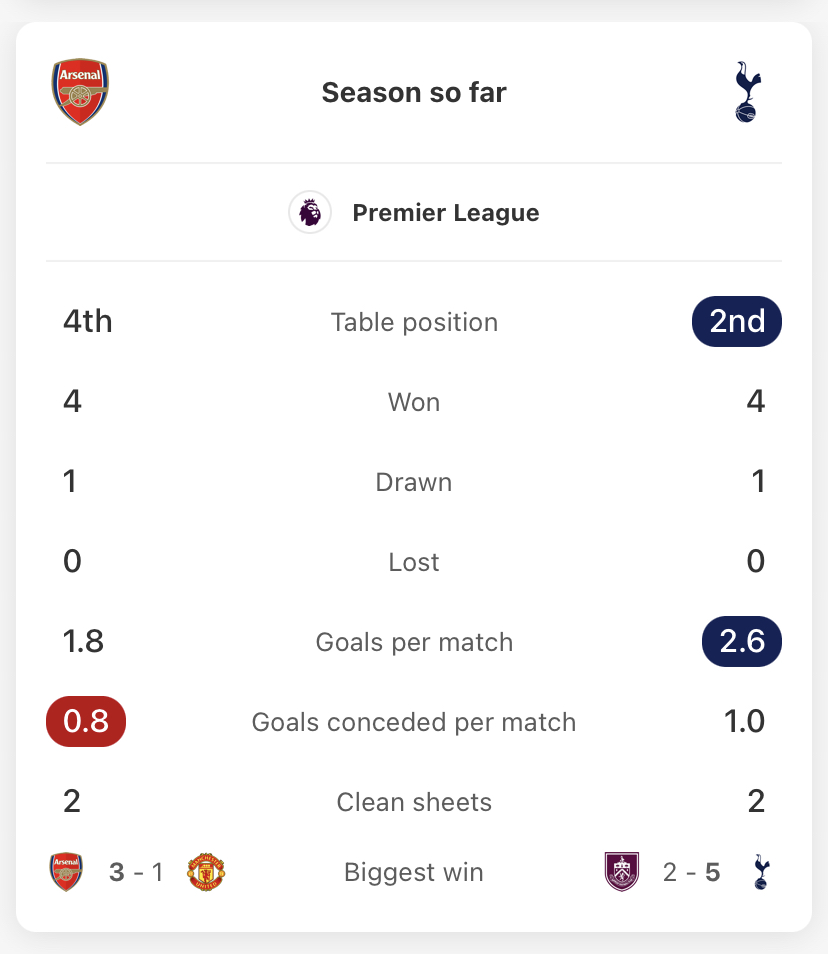Image resolution: width=828 pixels, height=954 pixels.
Task: Click the highlighted 2nd table position badge
Action: pyautogui.click(x=737, y=321)
